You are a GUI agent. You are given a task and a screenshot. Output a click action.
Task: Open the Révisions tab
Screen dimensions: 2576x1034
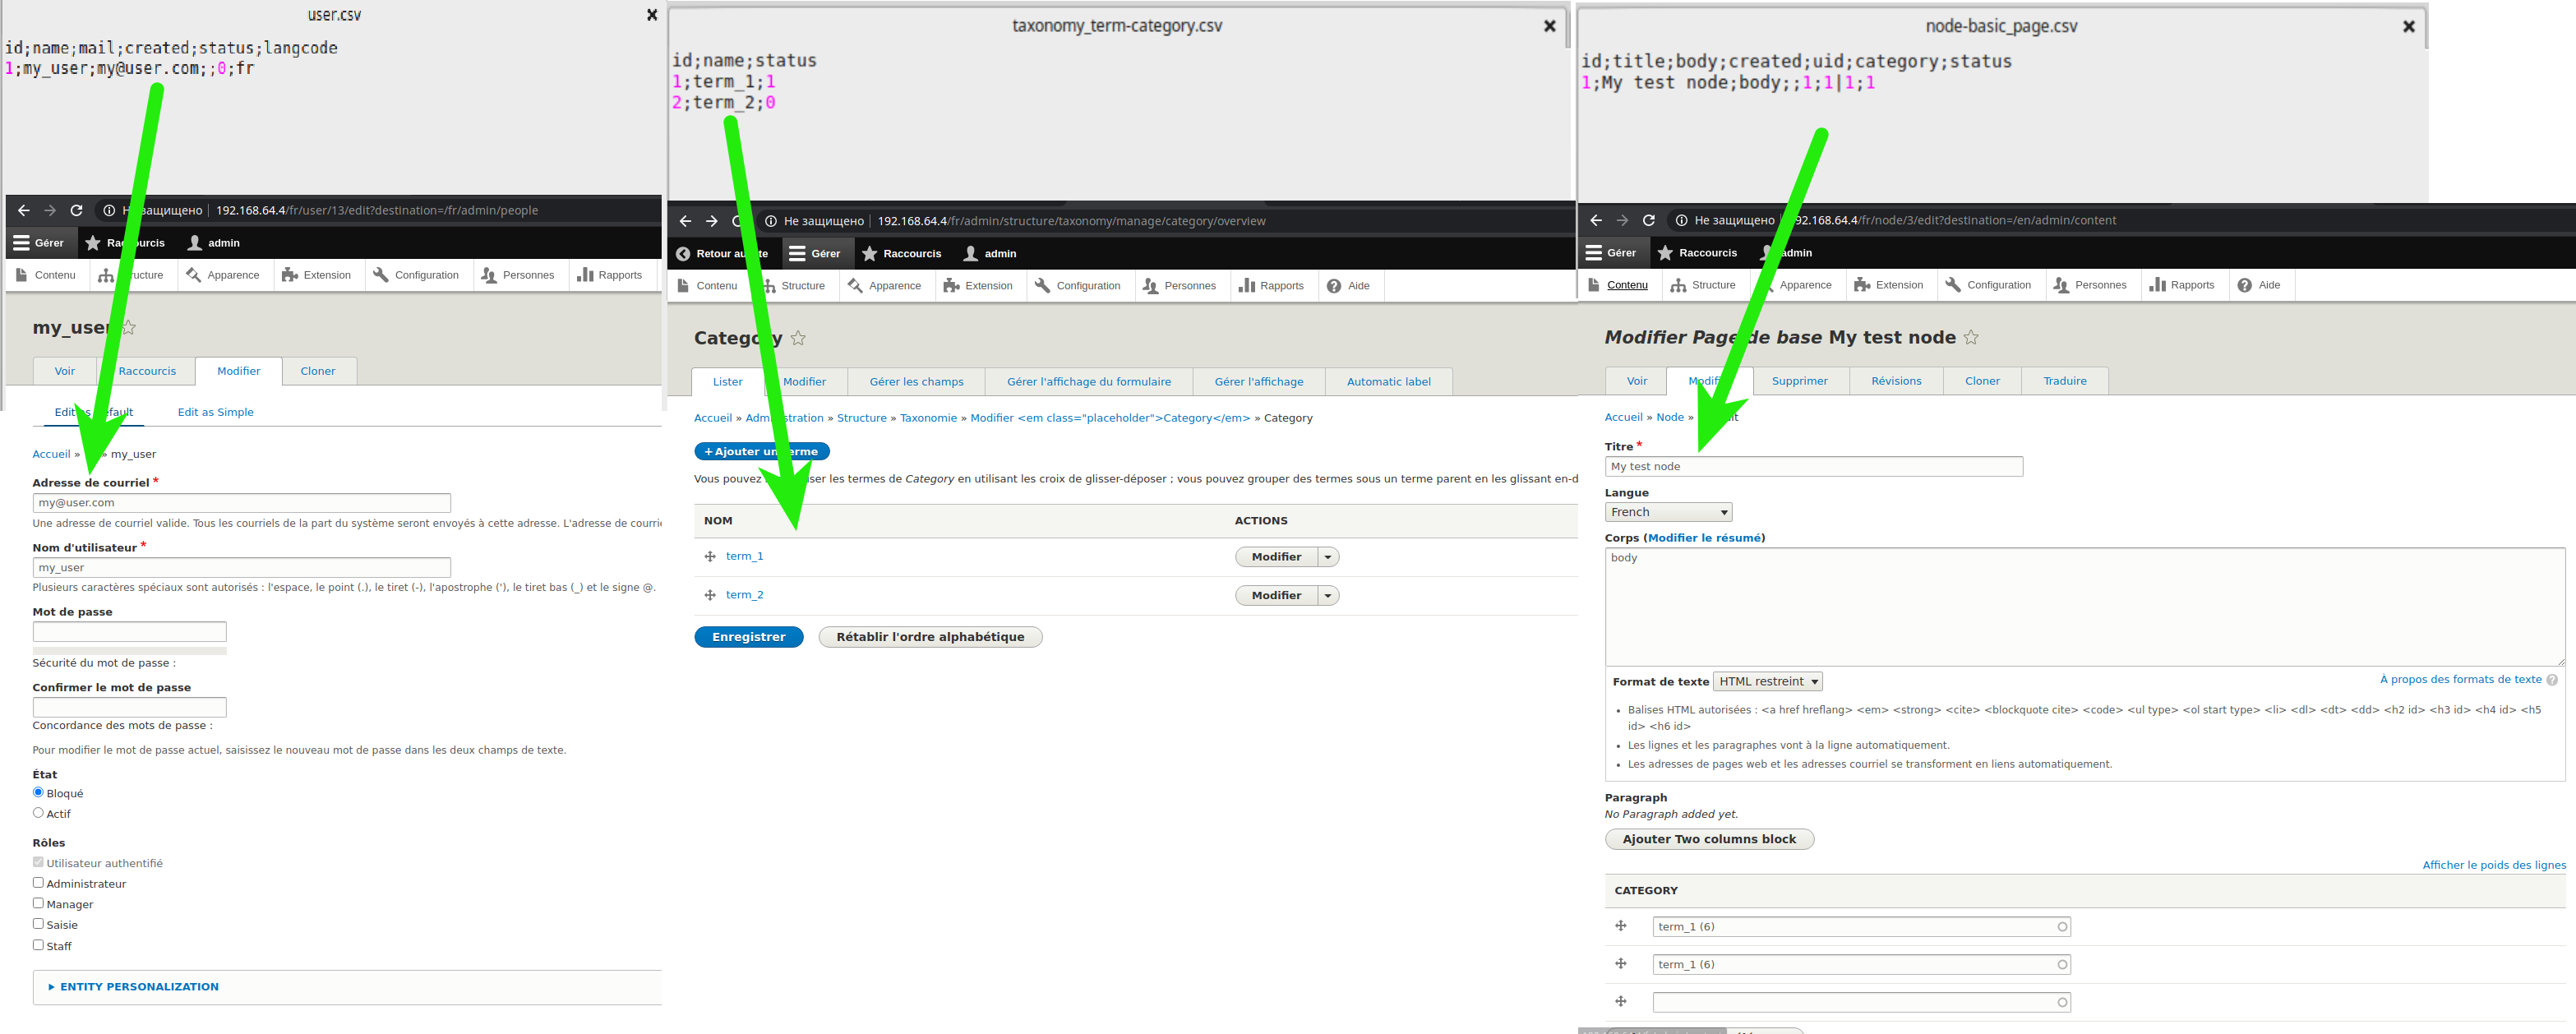click(1896, 381)
